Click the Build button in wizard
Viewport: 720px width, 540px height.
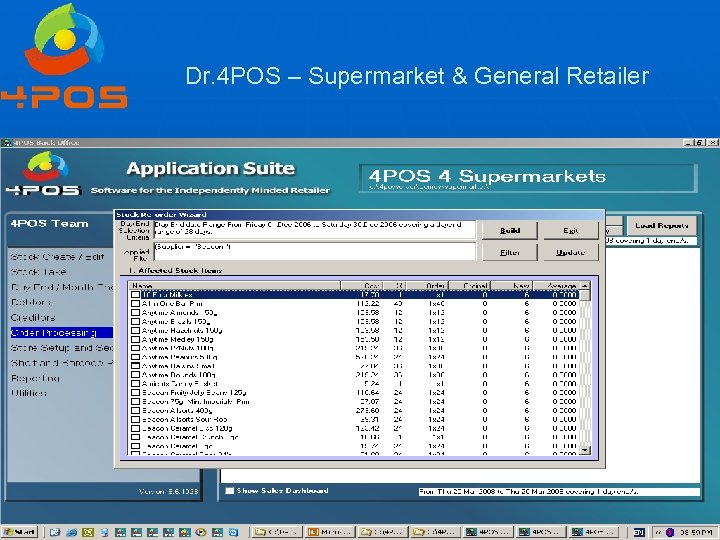(510, 231)
